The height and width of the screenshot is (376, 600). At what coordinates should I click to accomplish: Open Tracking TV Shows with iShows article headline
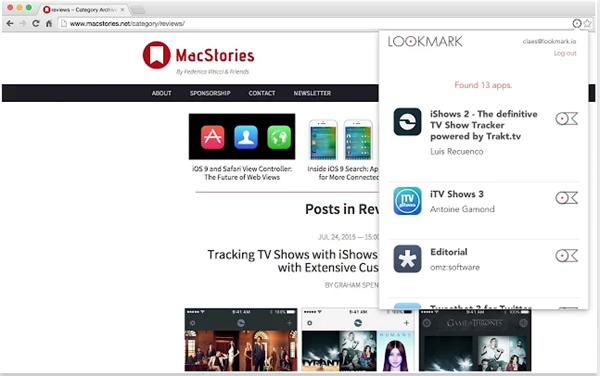click(293, 261)
